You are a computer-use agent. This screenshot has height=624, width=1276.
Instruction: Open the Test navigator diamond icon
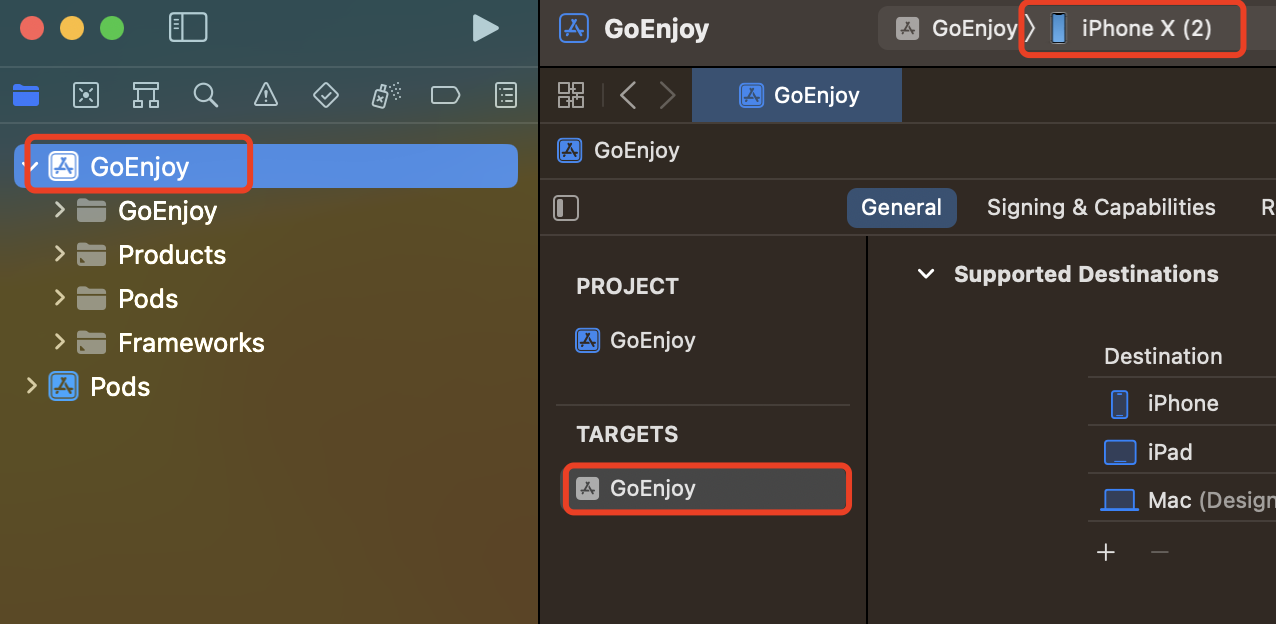pyautogui.click(x=326, y=95)
